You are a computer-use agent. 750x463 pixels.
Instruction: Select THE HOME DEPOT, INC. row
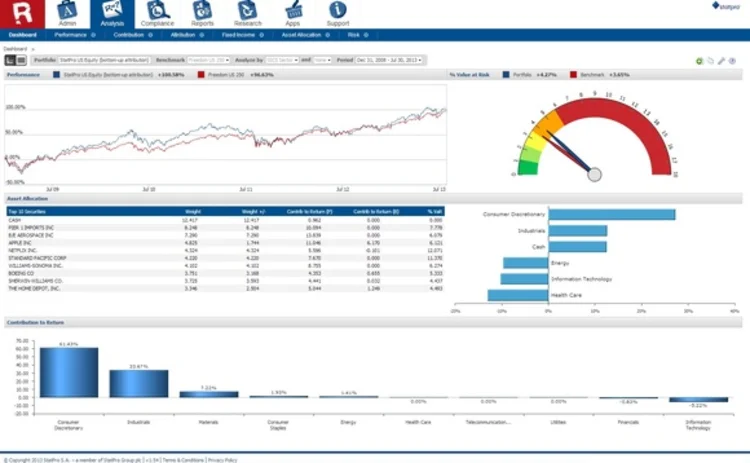[x=225, y=288]
